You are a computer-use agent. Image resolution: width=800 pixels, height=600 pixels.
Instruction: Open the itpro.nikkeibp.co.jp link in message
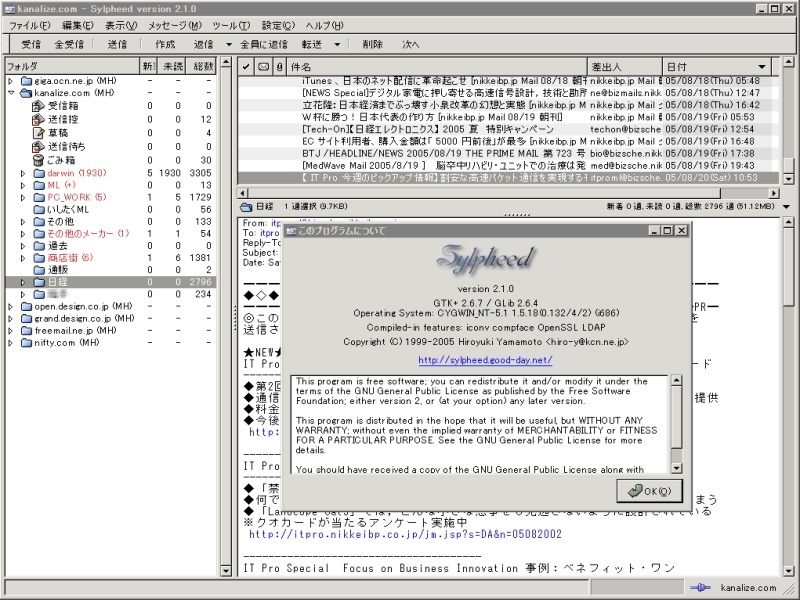405,534
